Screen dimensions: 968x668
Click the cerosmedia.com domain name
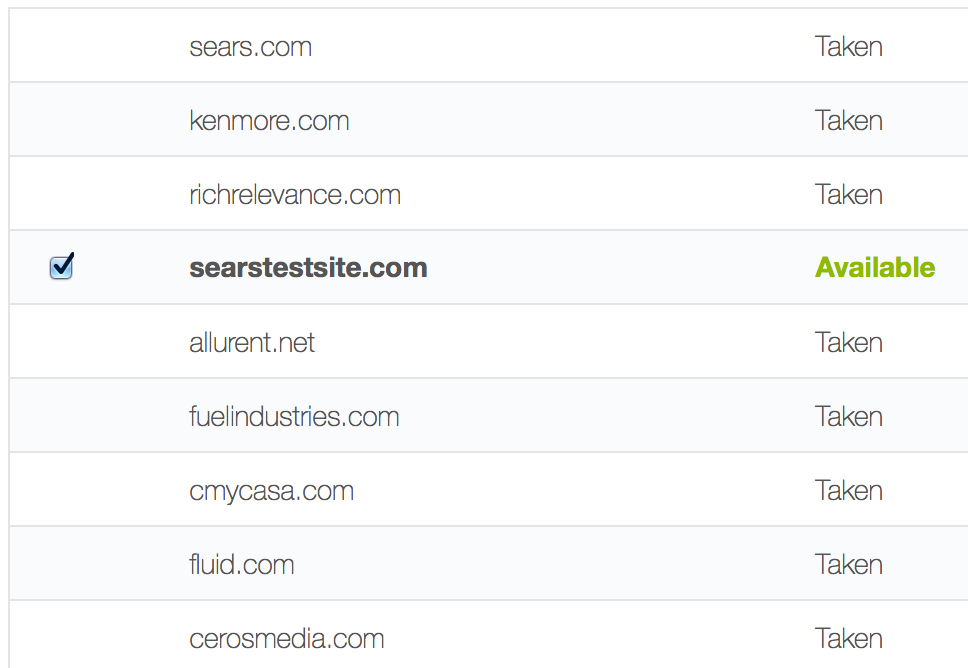click(286, 639)
